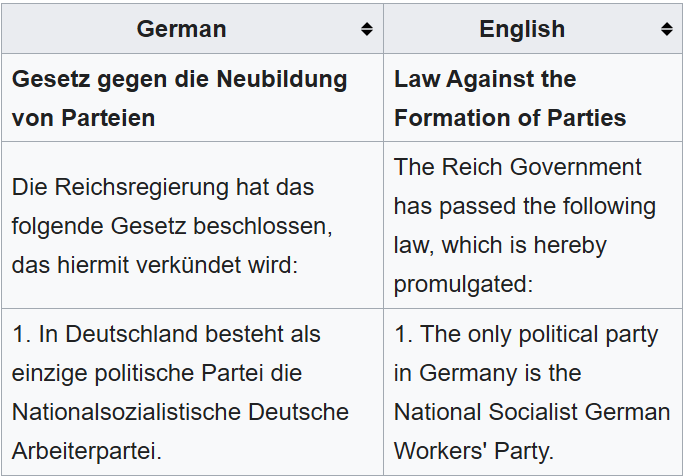The width and height of the screenshot is (684, 476).
Task: Click 'das hiermit verkündet wird:' text line
Action: coord(155,265)
